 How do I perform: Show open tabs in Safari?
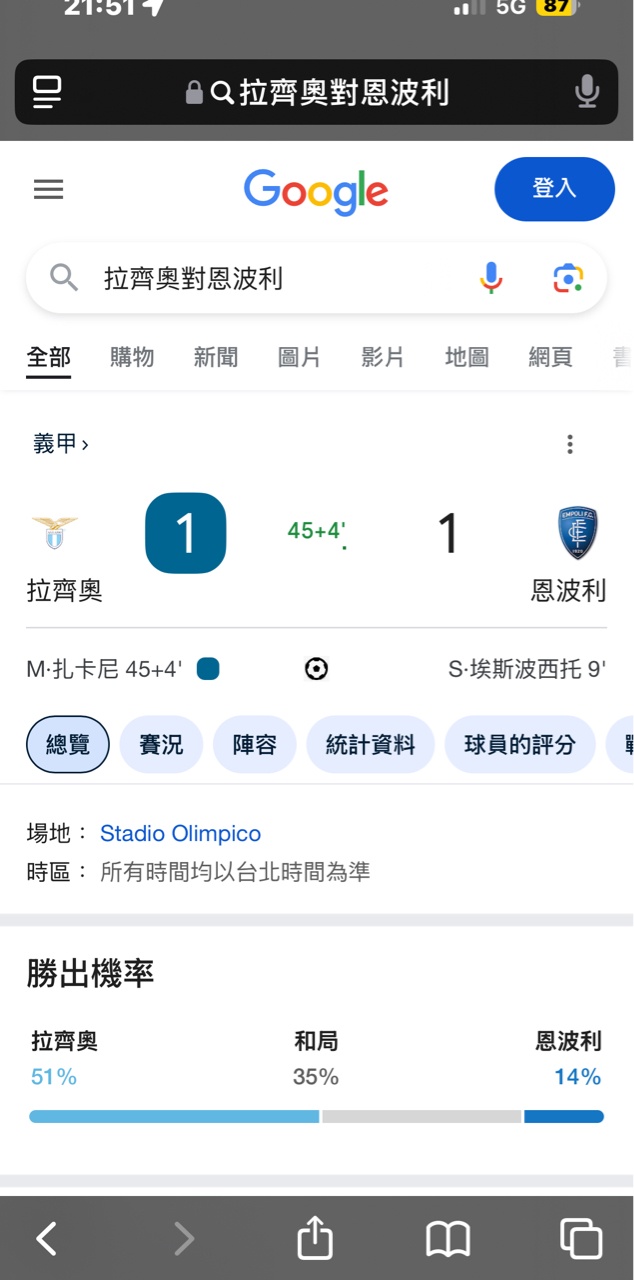pos(580,1239)
